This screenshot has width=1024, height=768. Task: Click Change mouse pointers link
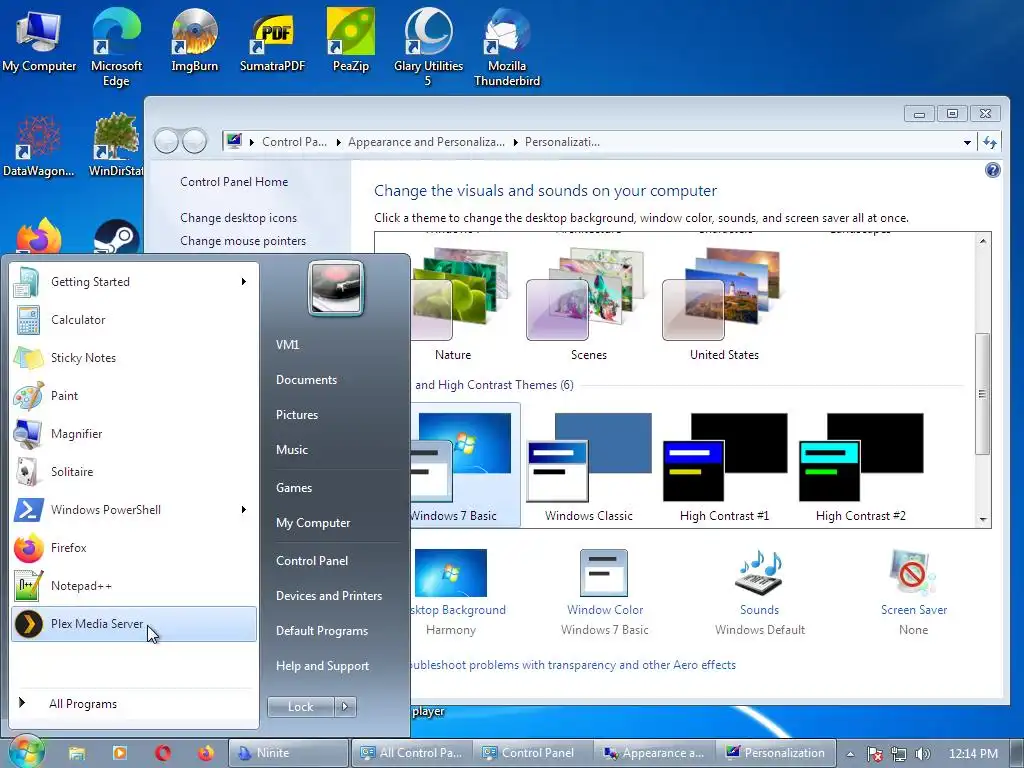tap(243, 240)
